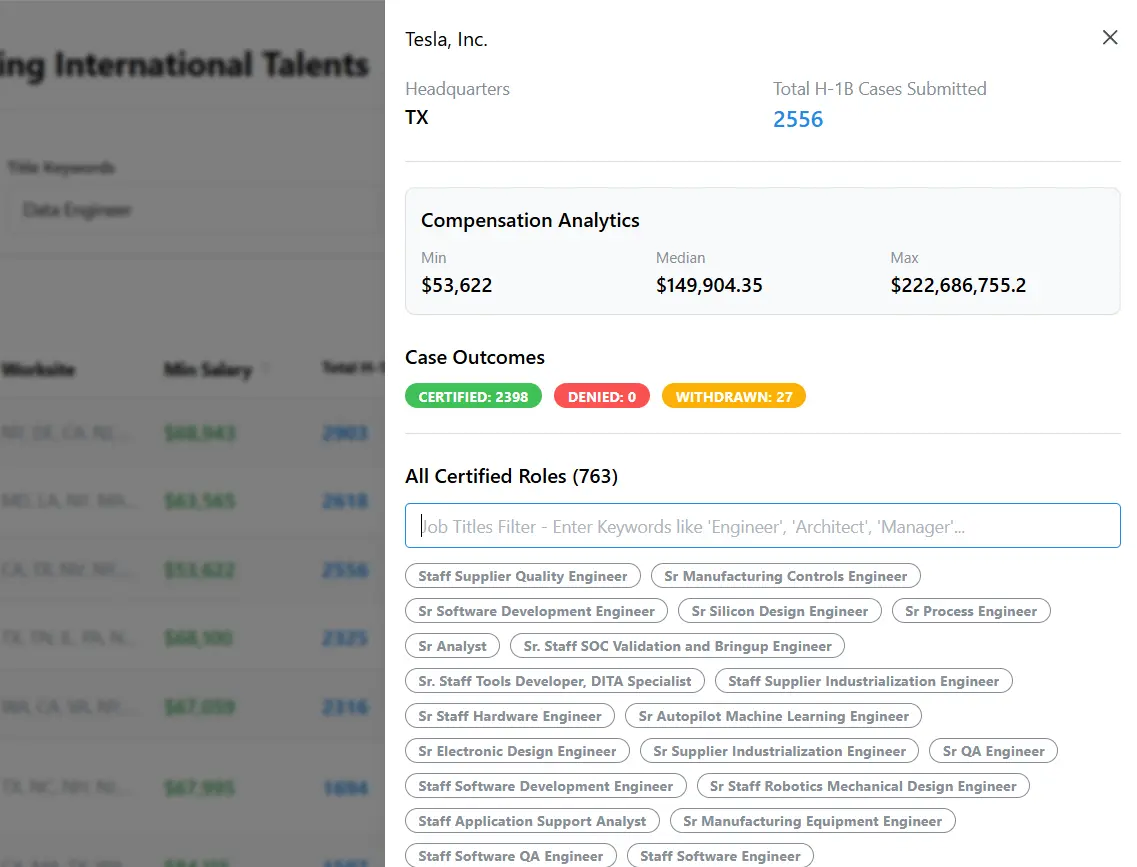The height and width of the screenshot is (867, 1137).
Task: Click the DENIED: 0 outcome badge
Action: pyautogui.click(x=601, y=396)
